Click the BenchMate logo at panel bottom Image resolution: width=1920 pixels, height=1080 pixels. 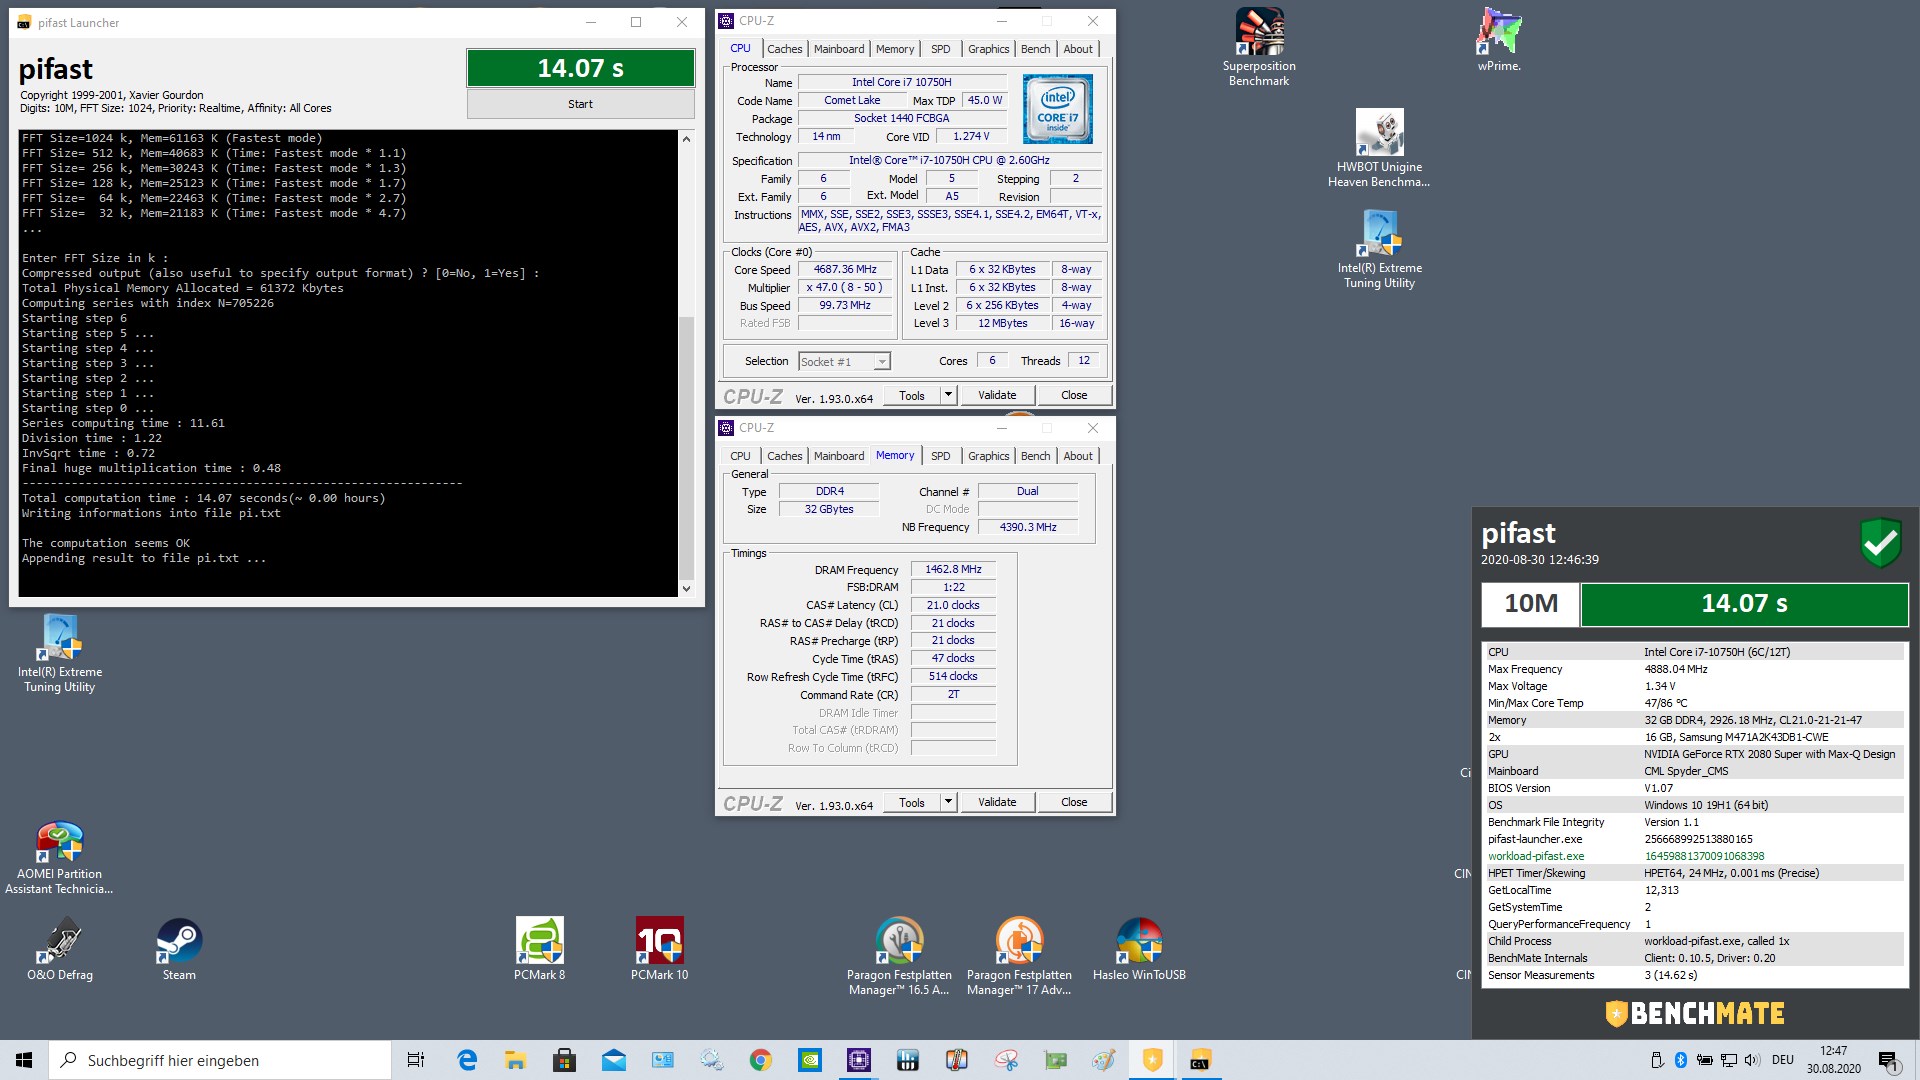coord(1695,1014)
